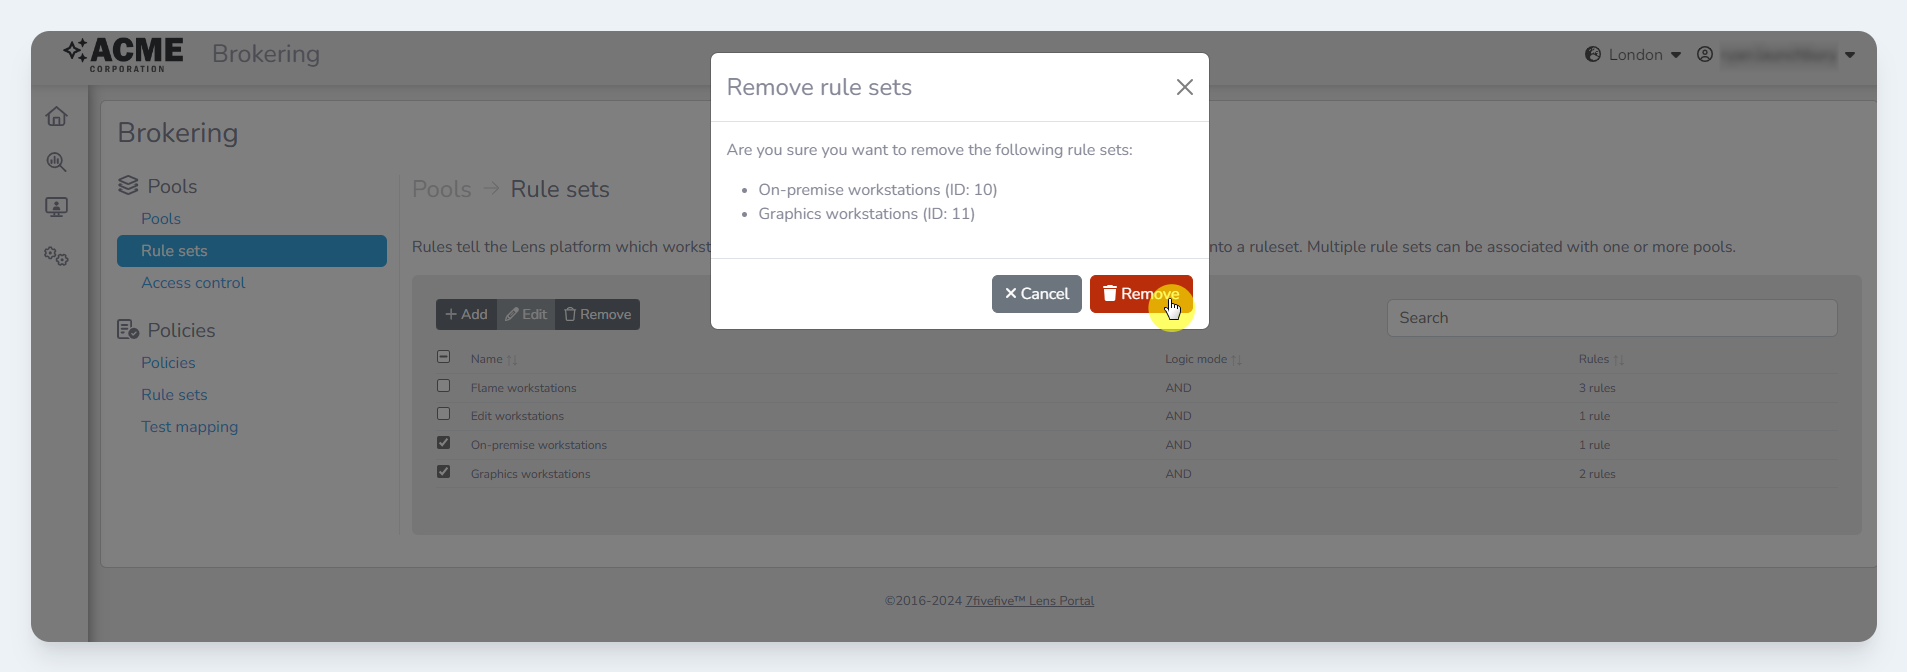Viewport: 1907px width, 672px height.
Task: Open the settings gears sidebar icon
Action: (57, 257)
